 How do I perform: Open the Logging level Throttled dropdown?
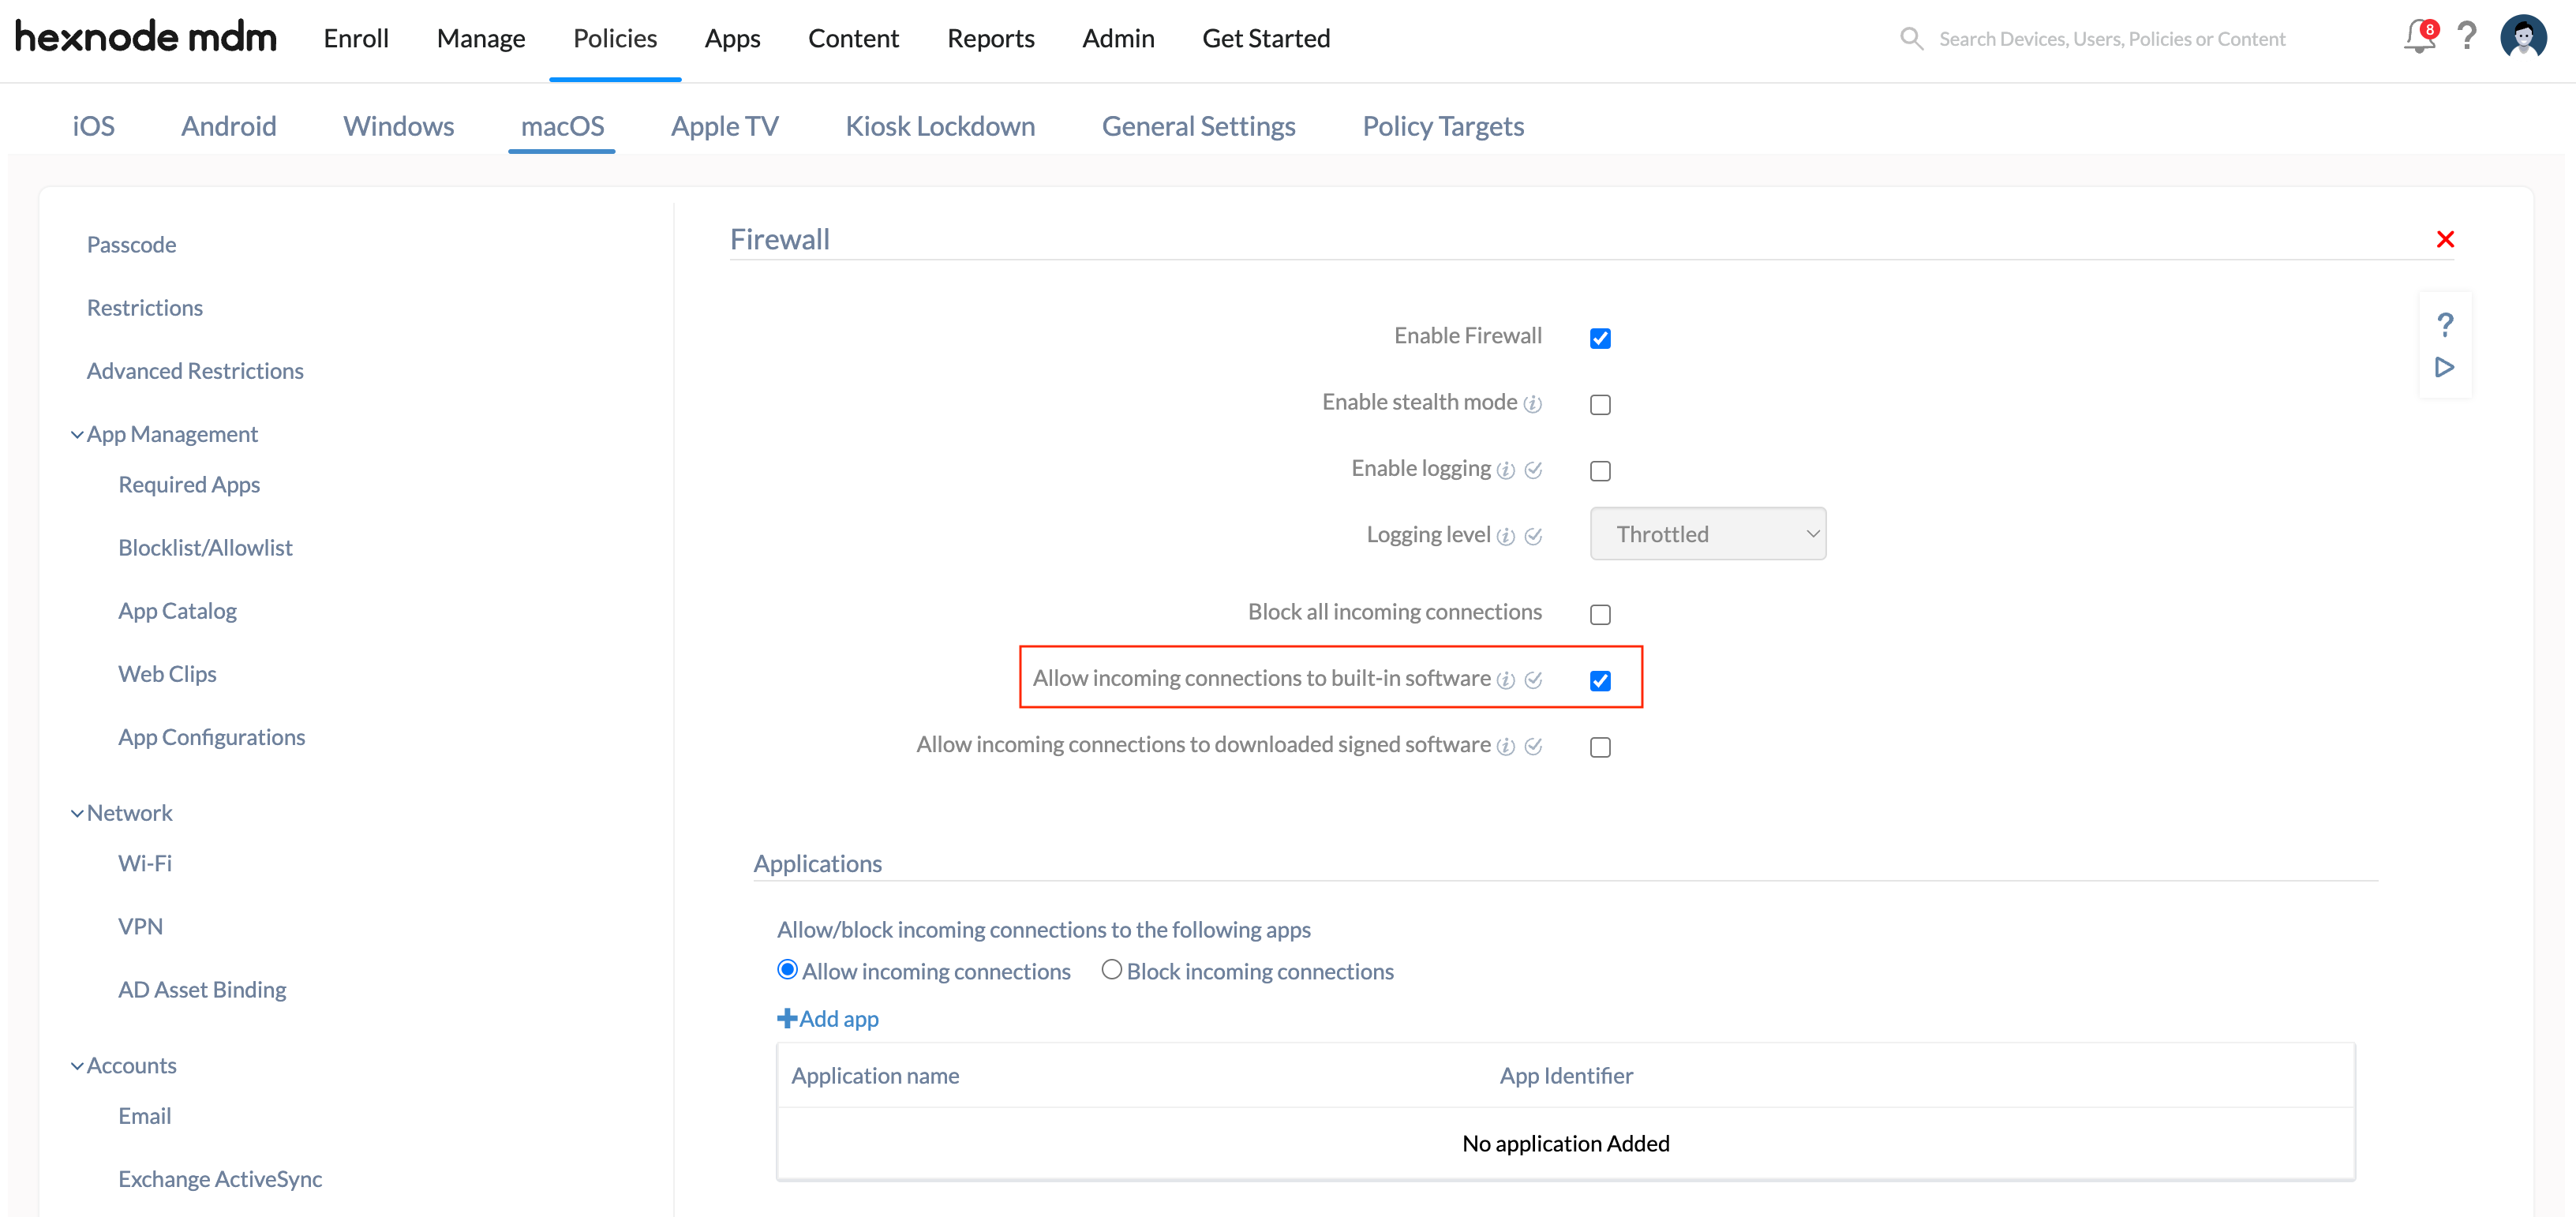click(1707, 534)
